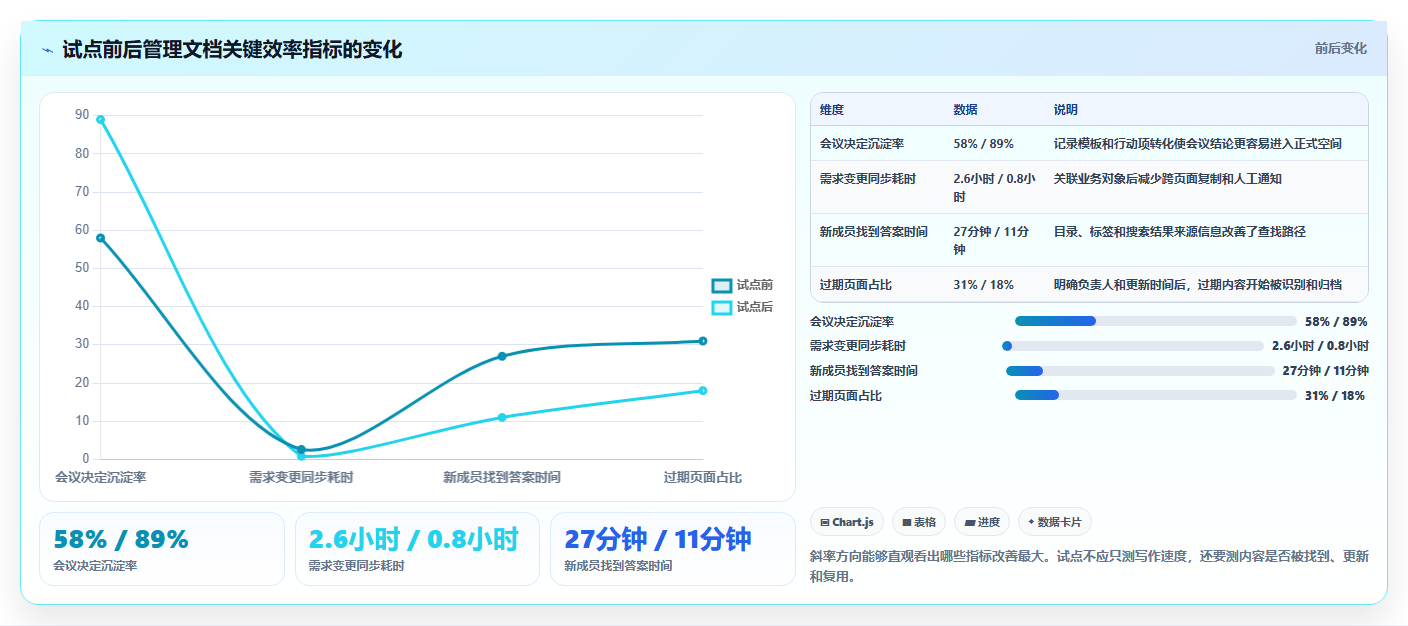The height and width of the screenshot is (626, 1408).
Task: Click the description starting 关联业务对象后
Action: coord(1168,179)
